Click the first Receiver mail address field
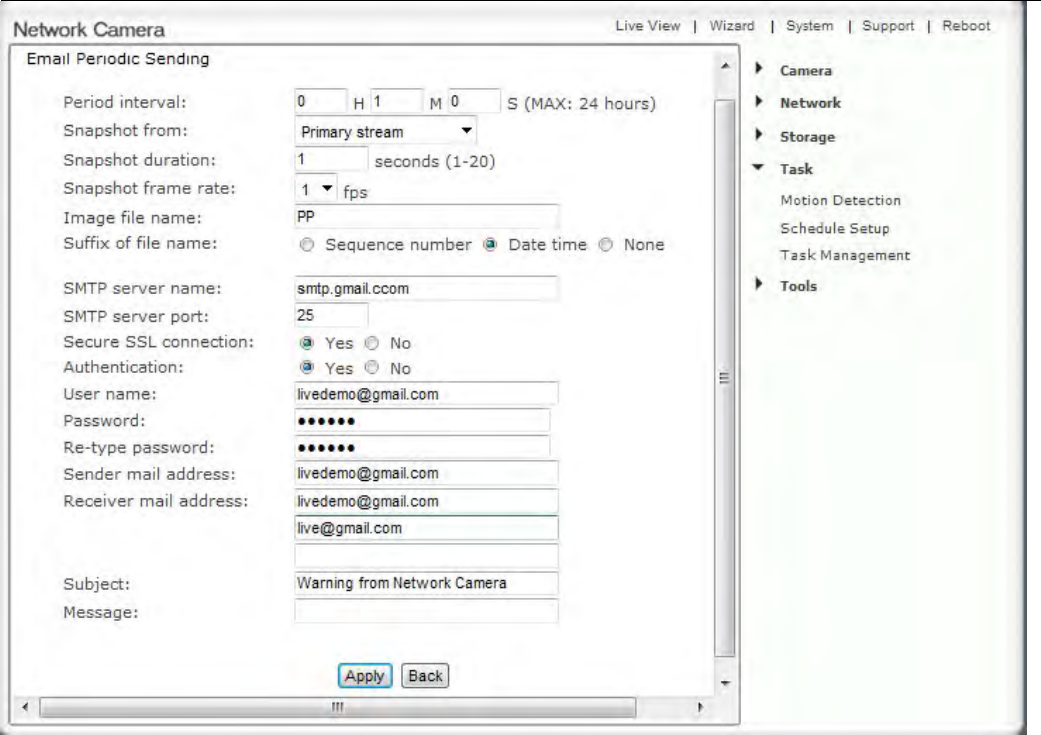 (x=426, y=501)
